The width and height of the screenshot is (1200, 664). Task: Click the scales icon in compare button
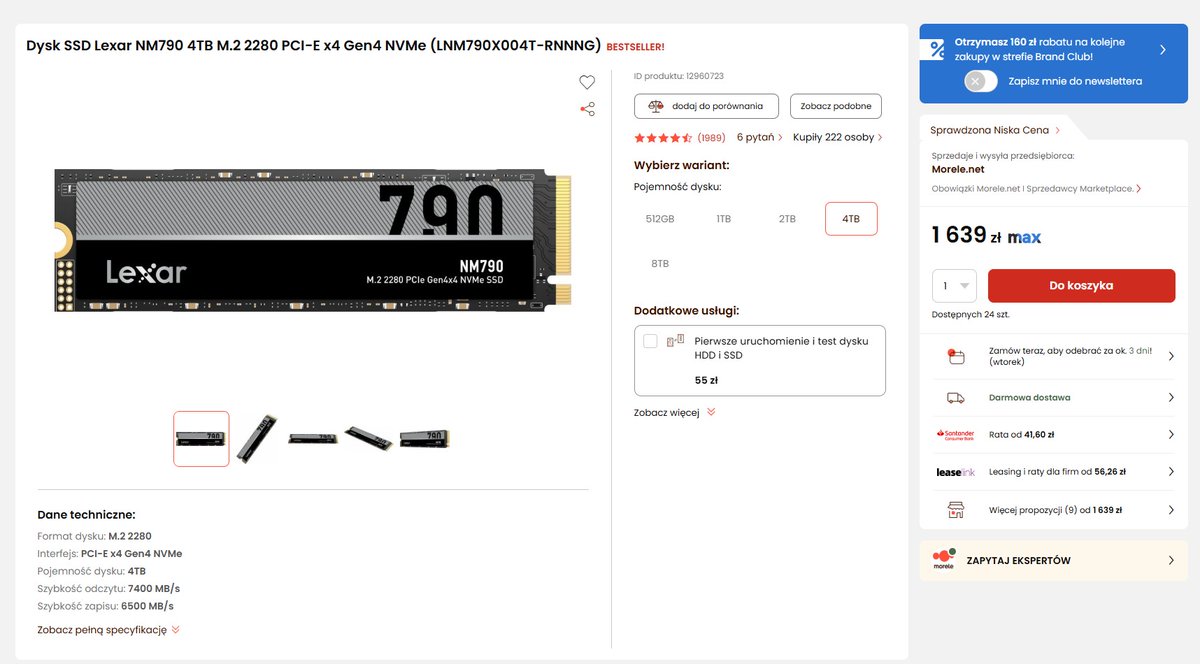pos(656,106)
